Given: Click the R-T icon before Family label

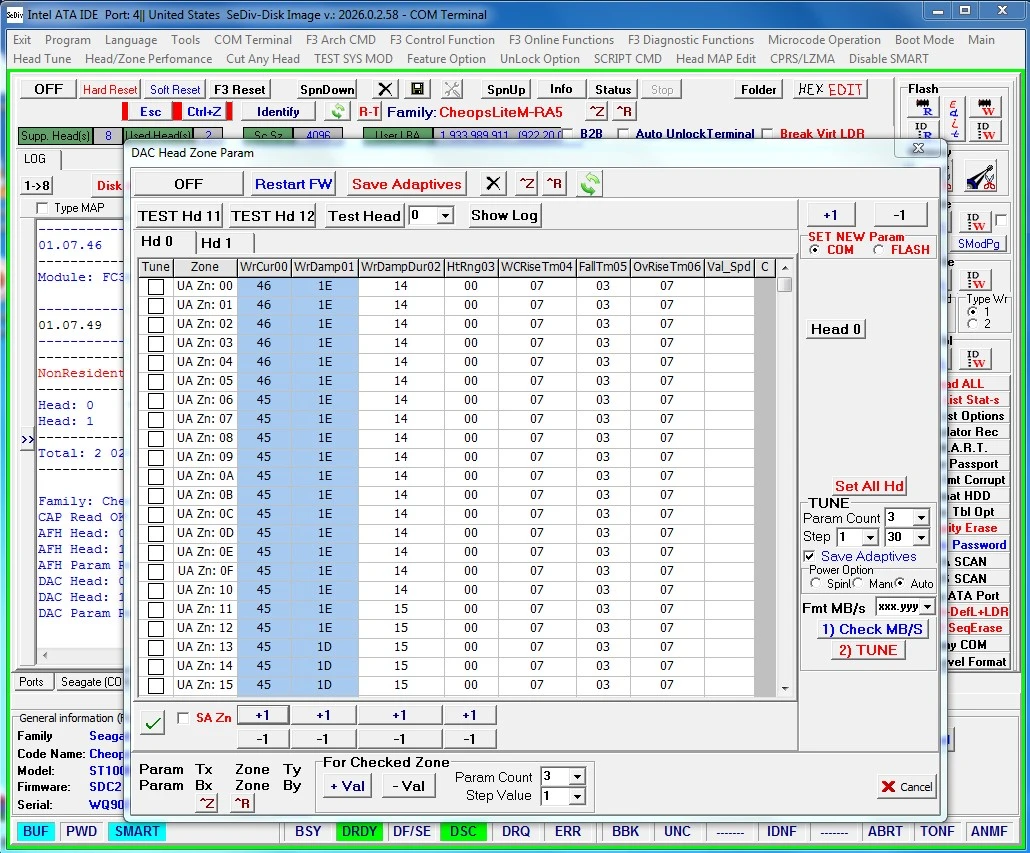Looking at the screenshot, I should [369, 112].
